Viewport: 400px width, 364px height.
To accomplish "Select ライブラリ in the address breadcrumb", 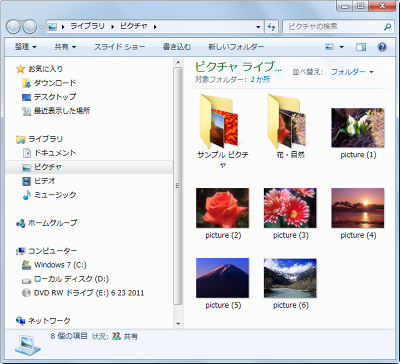I will (x=87, y=27).
